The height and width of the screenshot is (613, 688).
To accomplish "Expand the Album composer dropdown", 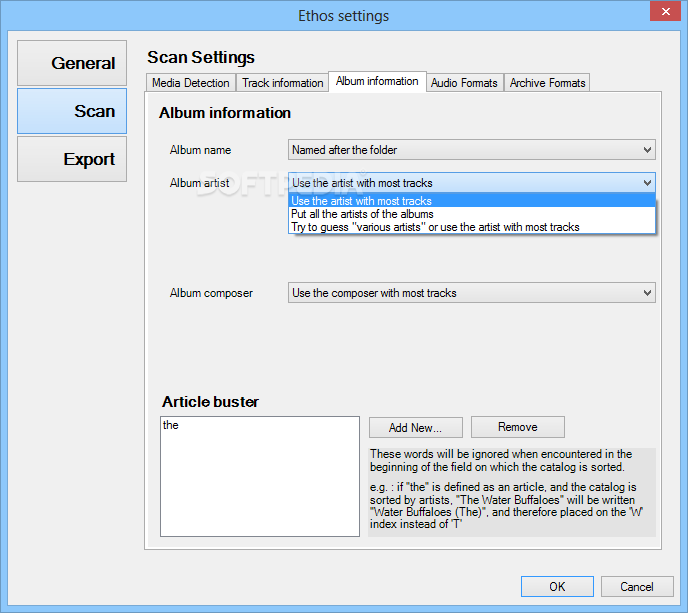I will 472,293.
